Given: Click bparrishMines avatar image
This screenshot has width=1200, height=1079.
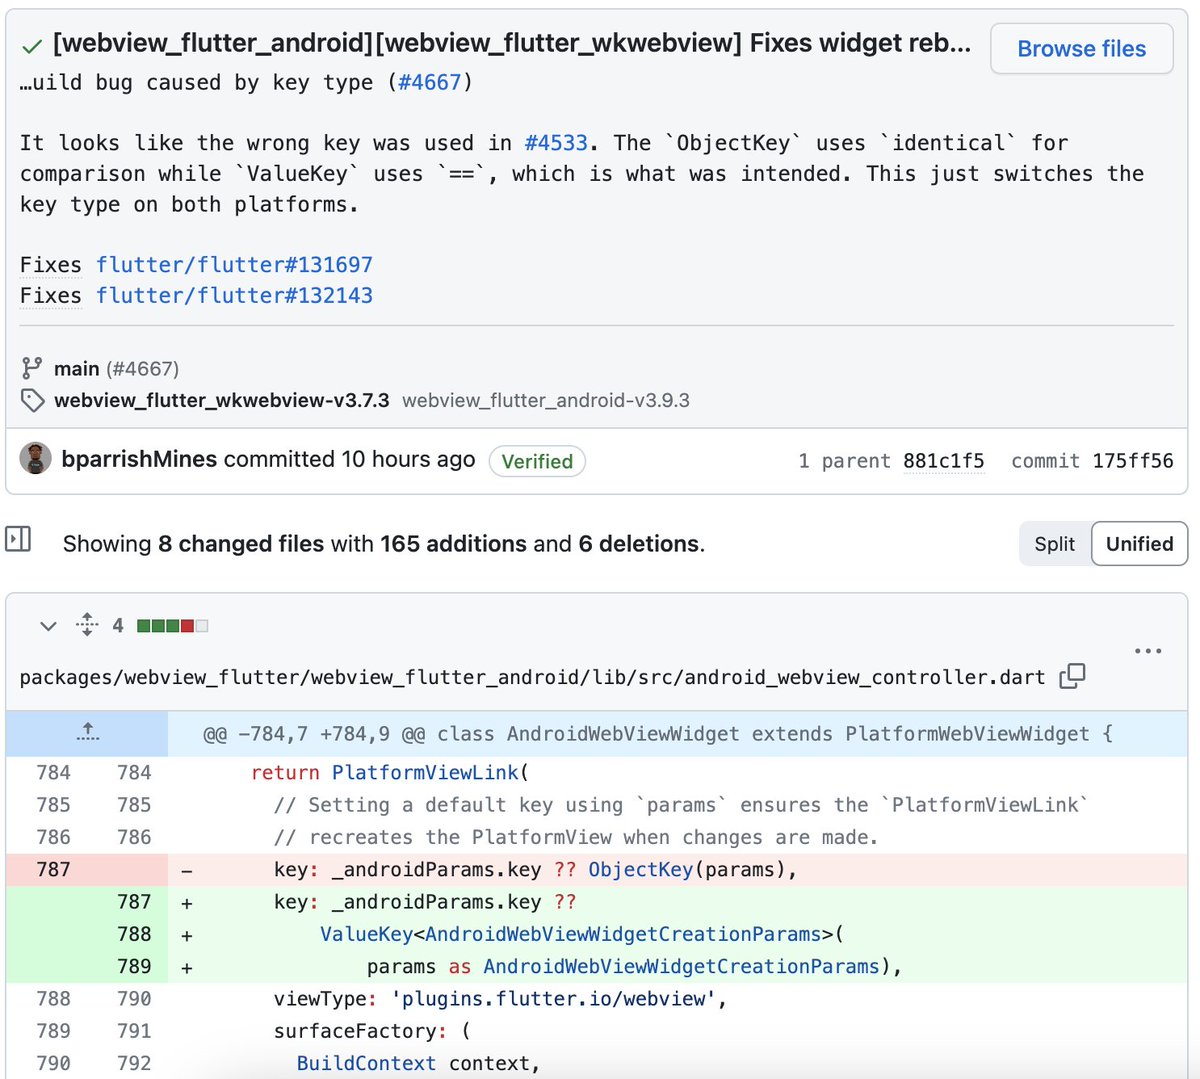Looking at the screenshot, I should click(x=36, y=459).
